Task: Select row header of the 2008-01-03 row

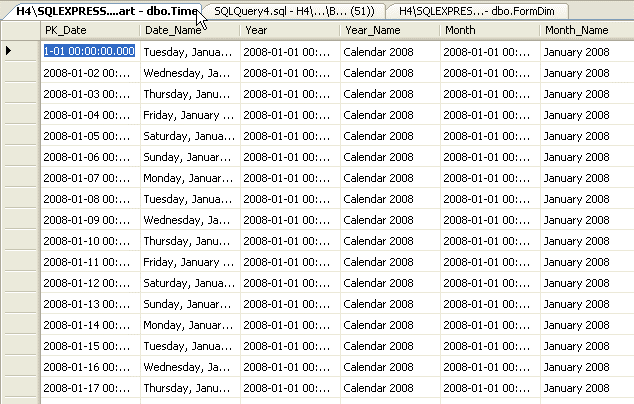Action: point(20,93)
